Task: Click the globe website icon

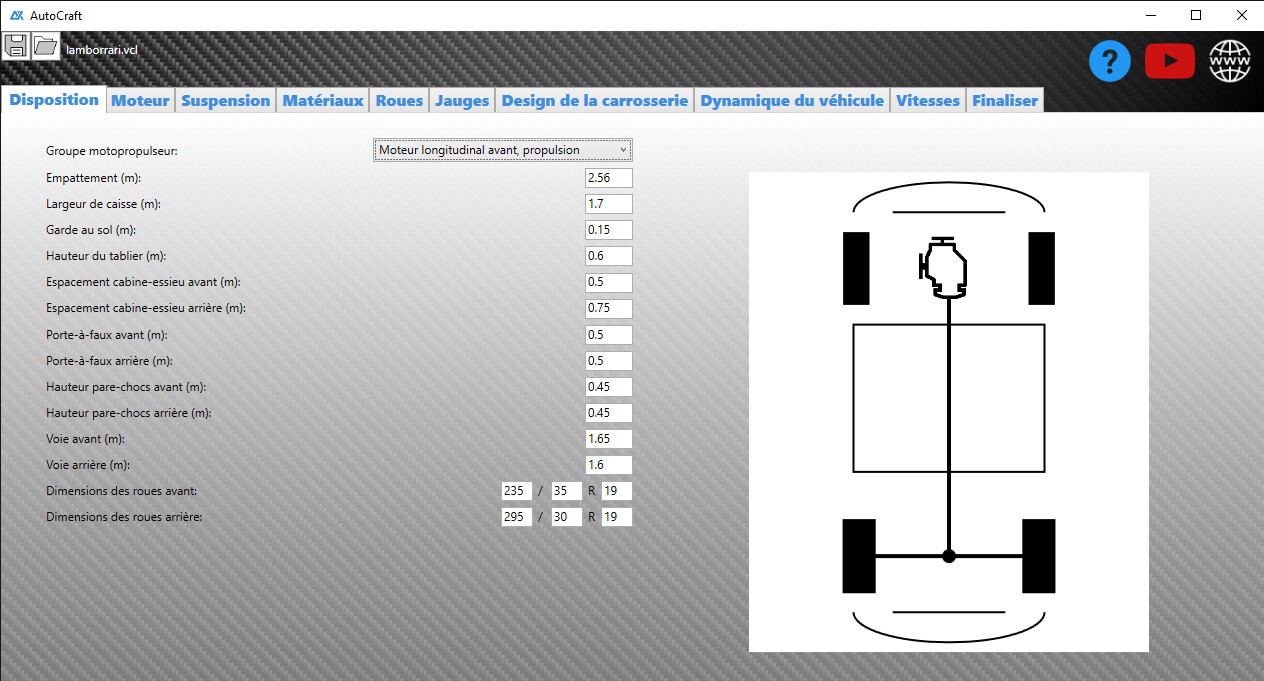Action: pos(1230,62)
